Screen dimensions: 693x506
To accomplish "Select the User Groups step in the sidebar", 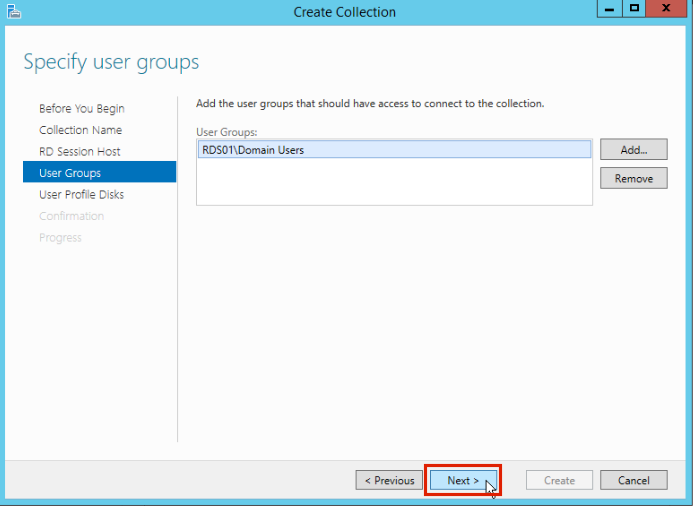I will 70,173.
